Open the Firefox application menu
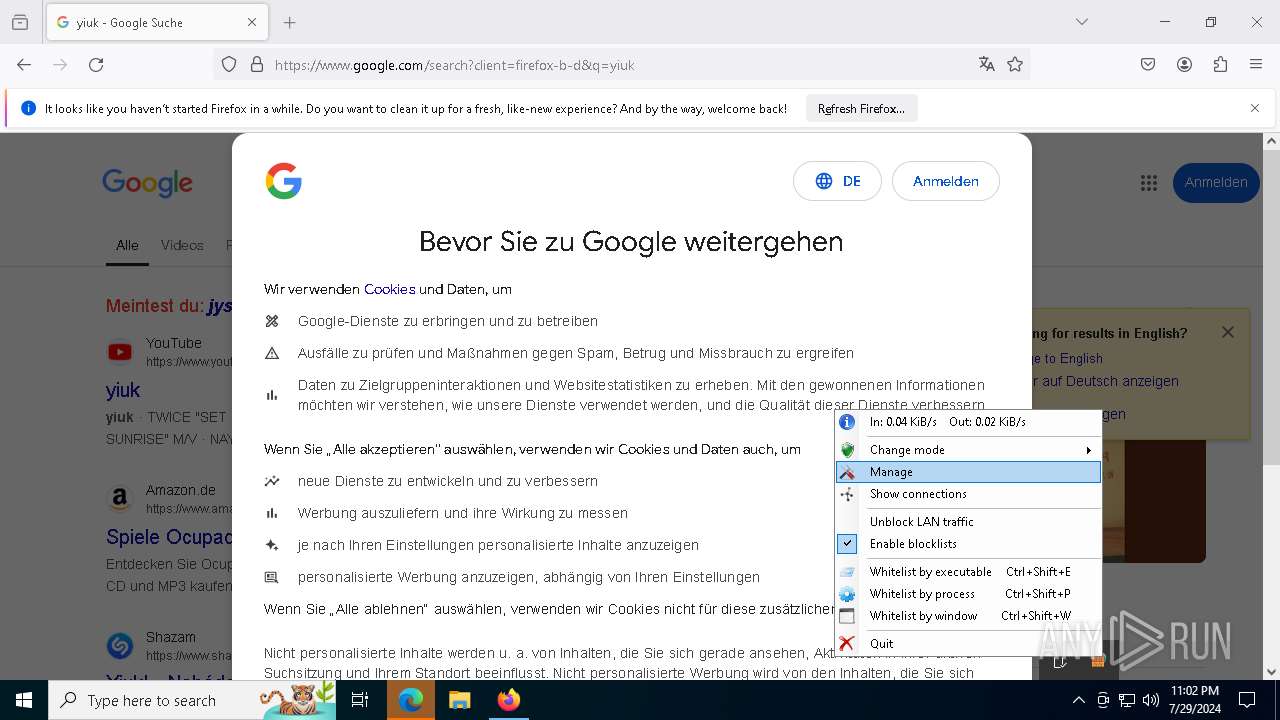 [x=1256, y=64]
